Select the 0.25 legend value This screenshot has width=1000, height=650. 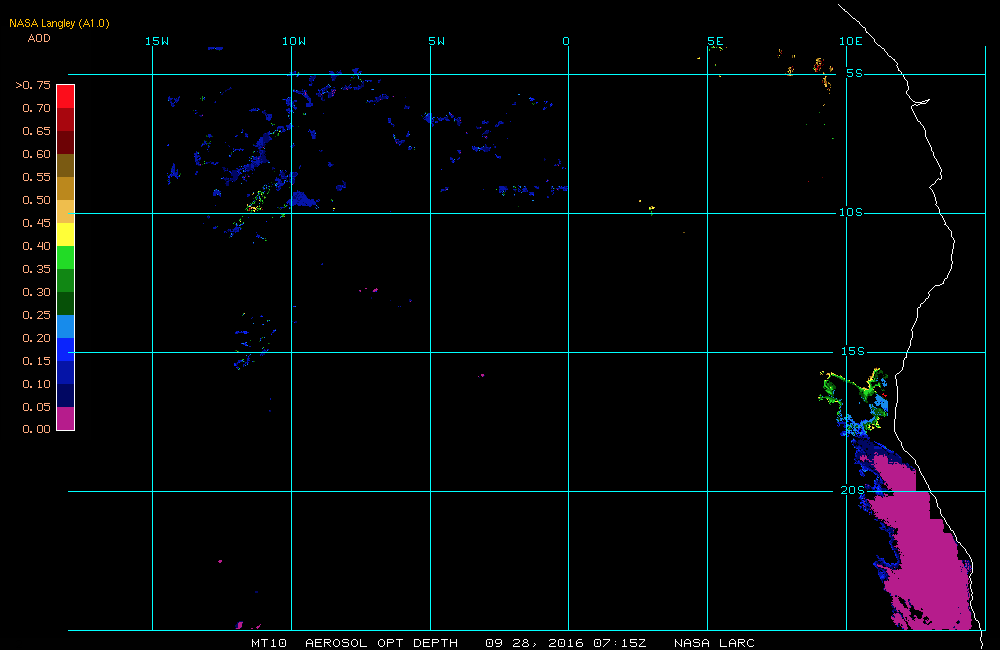click(36, 314)
